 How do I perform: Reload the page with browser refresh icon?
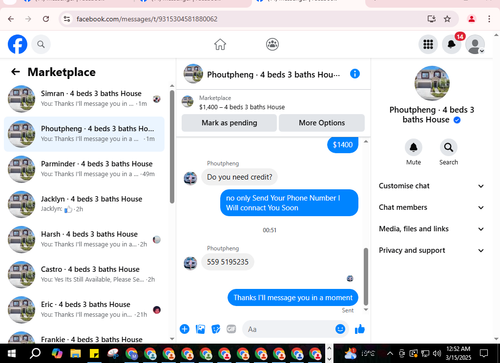46,19
